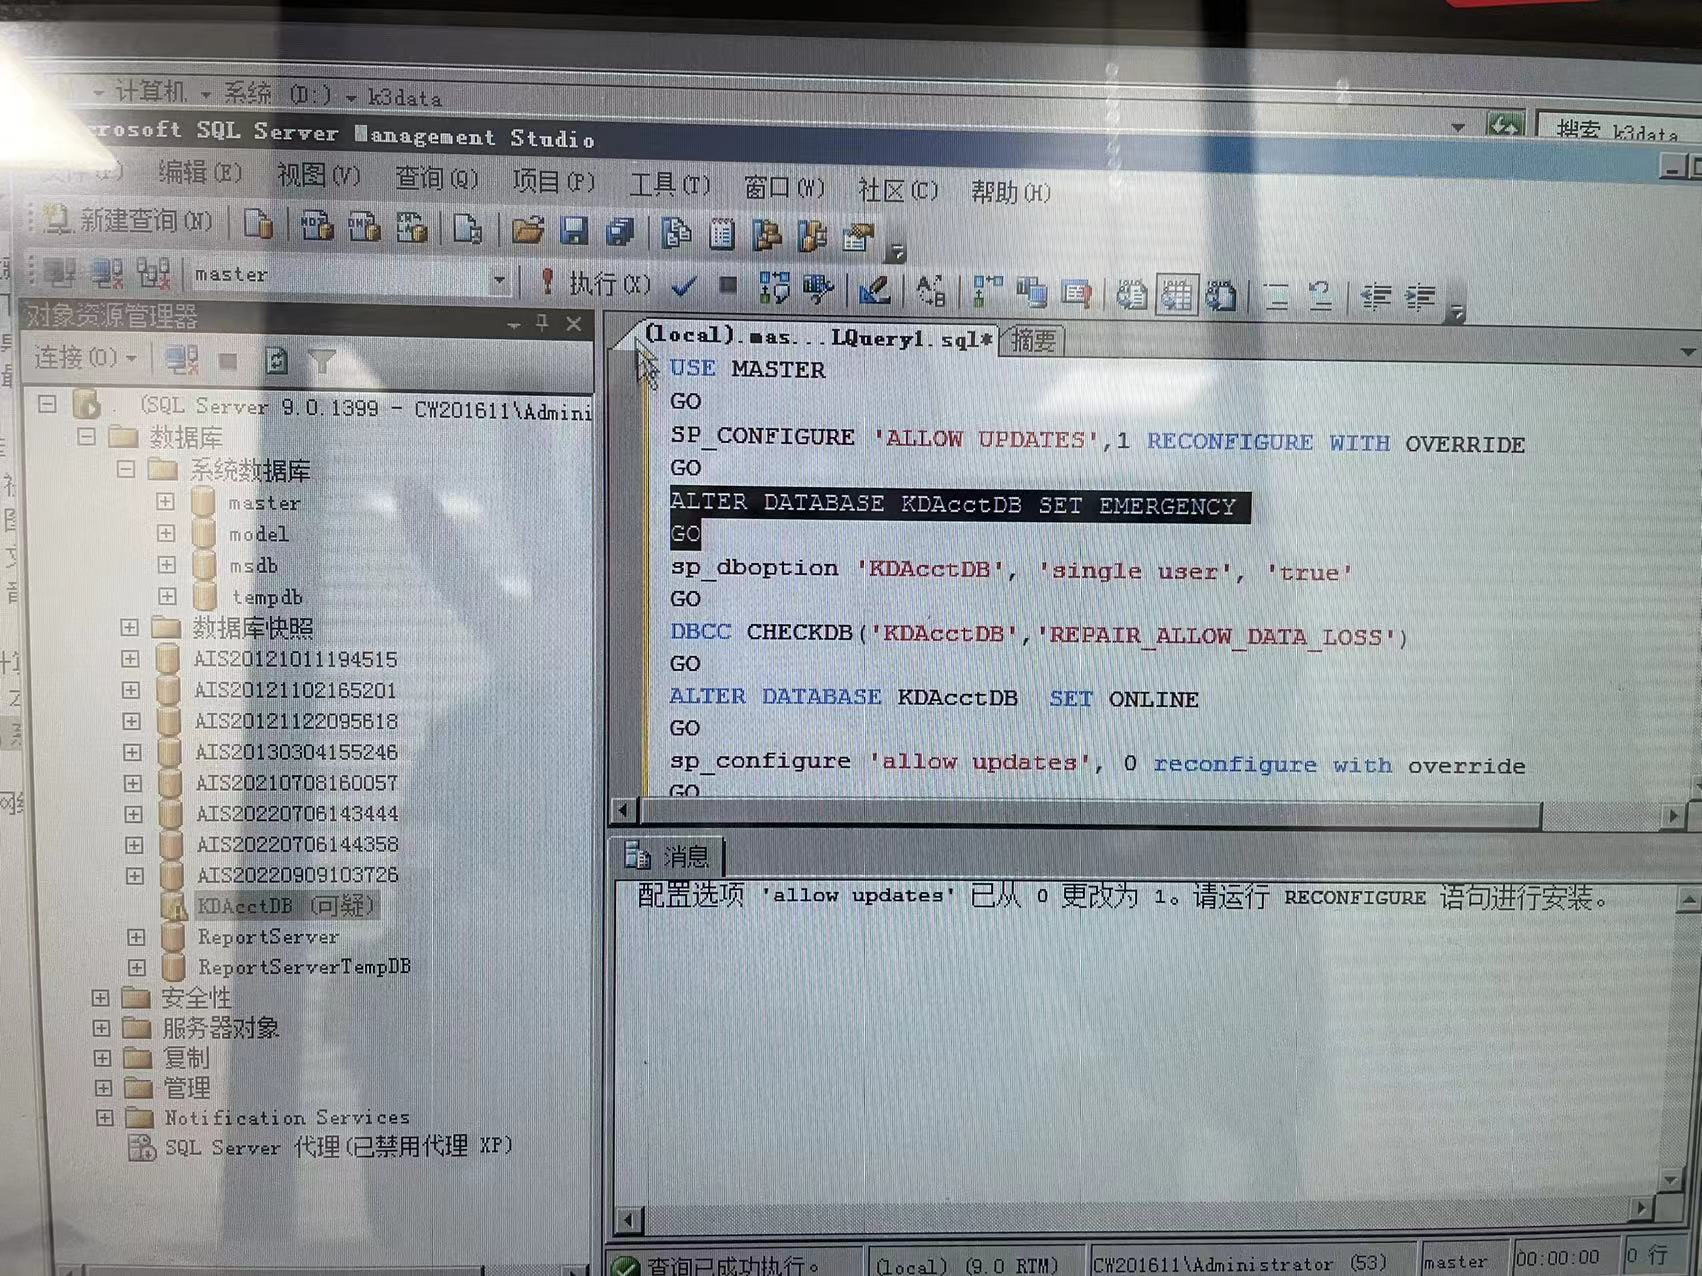Click the filter funnel icon in Object Explorer
The height and width of the screenshot is (1276, 1702).
[322, 361]
